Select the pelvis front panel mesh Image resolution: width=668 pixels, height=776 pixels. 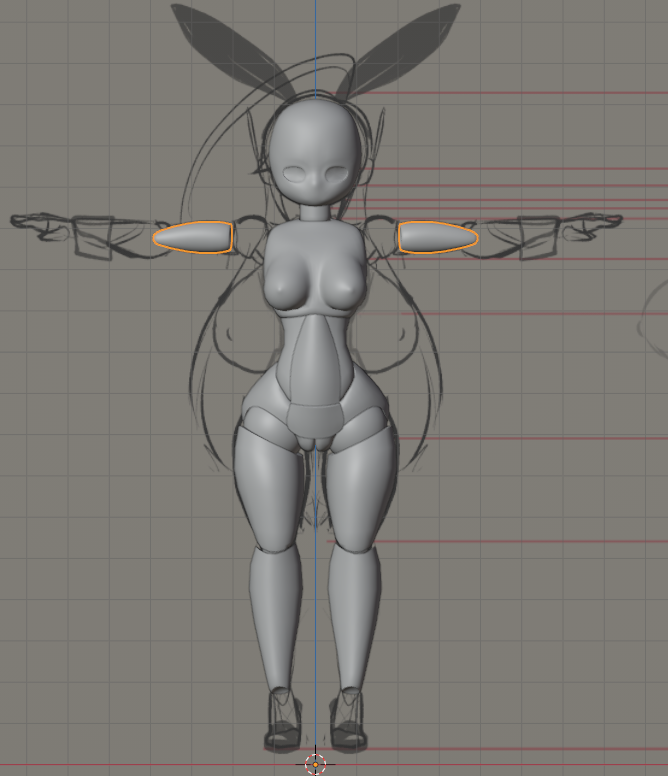point(315,421)
